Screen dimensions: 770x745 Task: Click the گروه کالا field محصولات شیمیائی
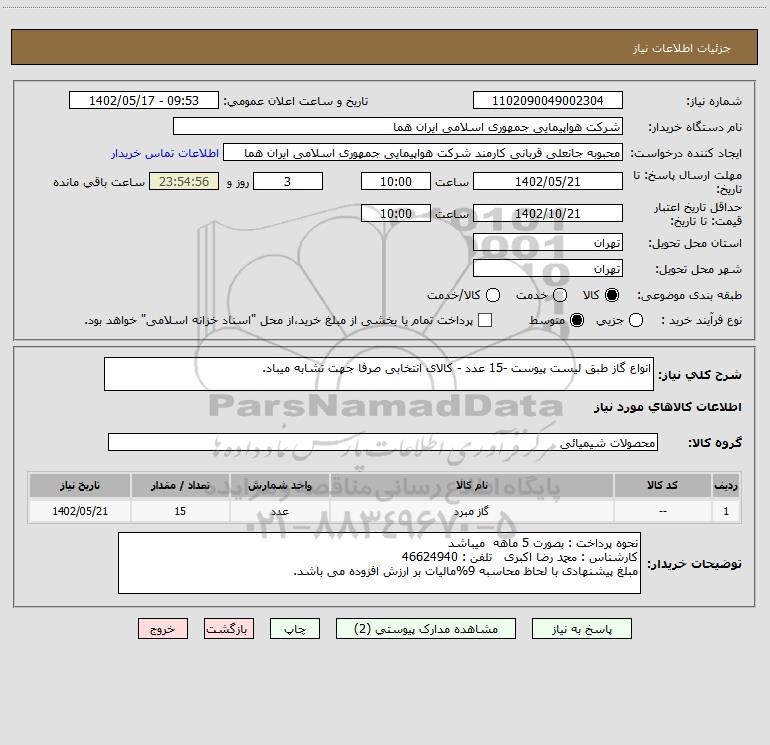click(383, 442)
